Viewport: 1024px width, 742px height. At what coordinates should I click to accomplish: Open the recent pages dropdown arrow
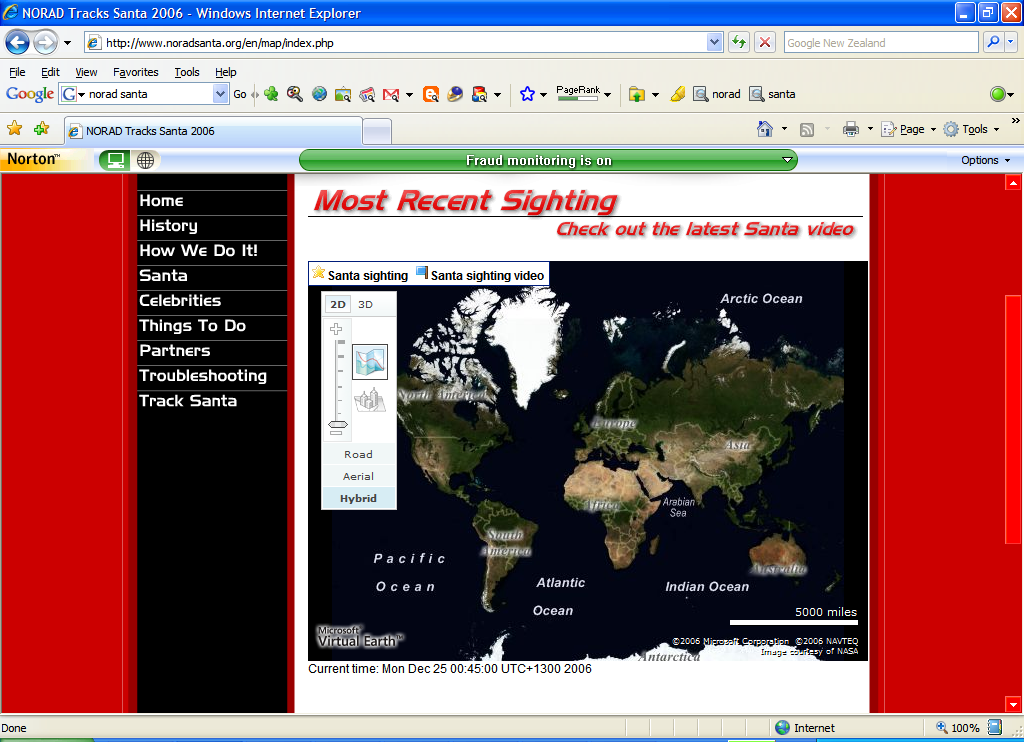coord(67,43)
